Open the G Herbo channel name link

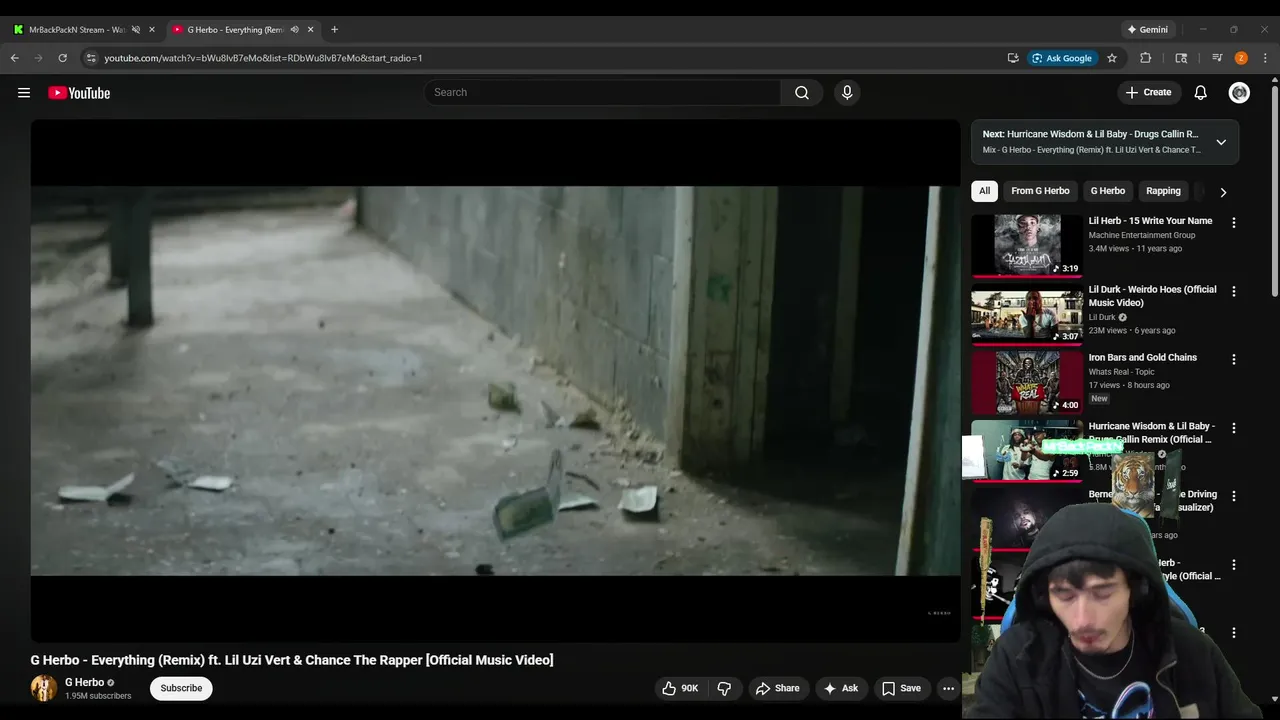click(85, 682)
